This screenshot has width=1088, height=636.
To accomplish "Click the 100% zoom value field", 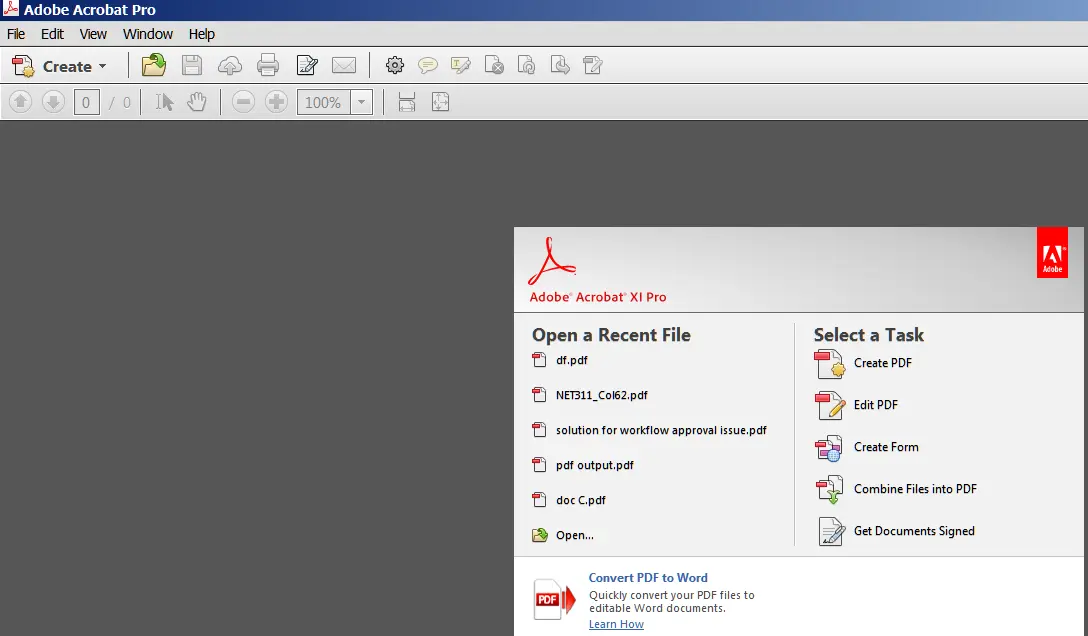I will 323,103.
